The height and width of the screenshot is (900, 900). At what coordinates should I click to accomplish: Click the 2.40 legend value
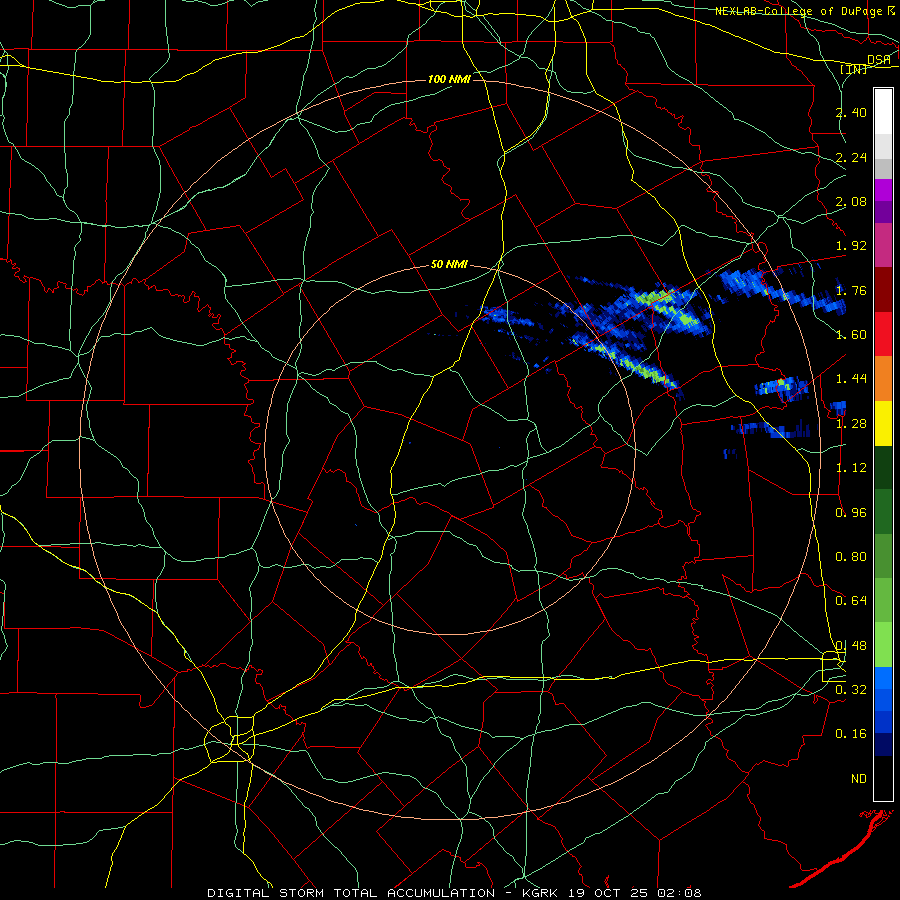[851, 112]
